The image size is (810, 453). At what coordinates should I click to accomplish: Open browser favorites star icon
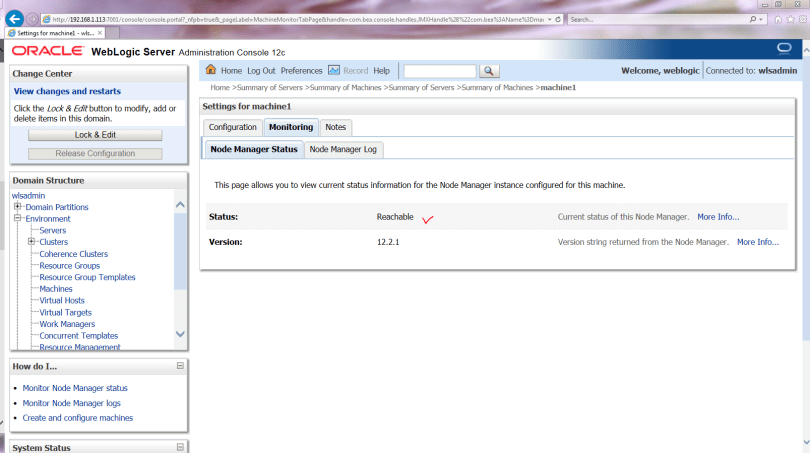[790, 19]
